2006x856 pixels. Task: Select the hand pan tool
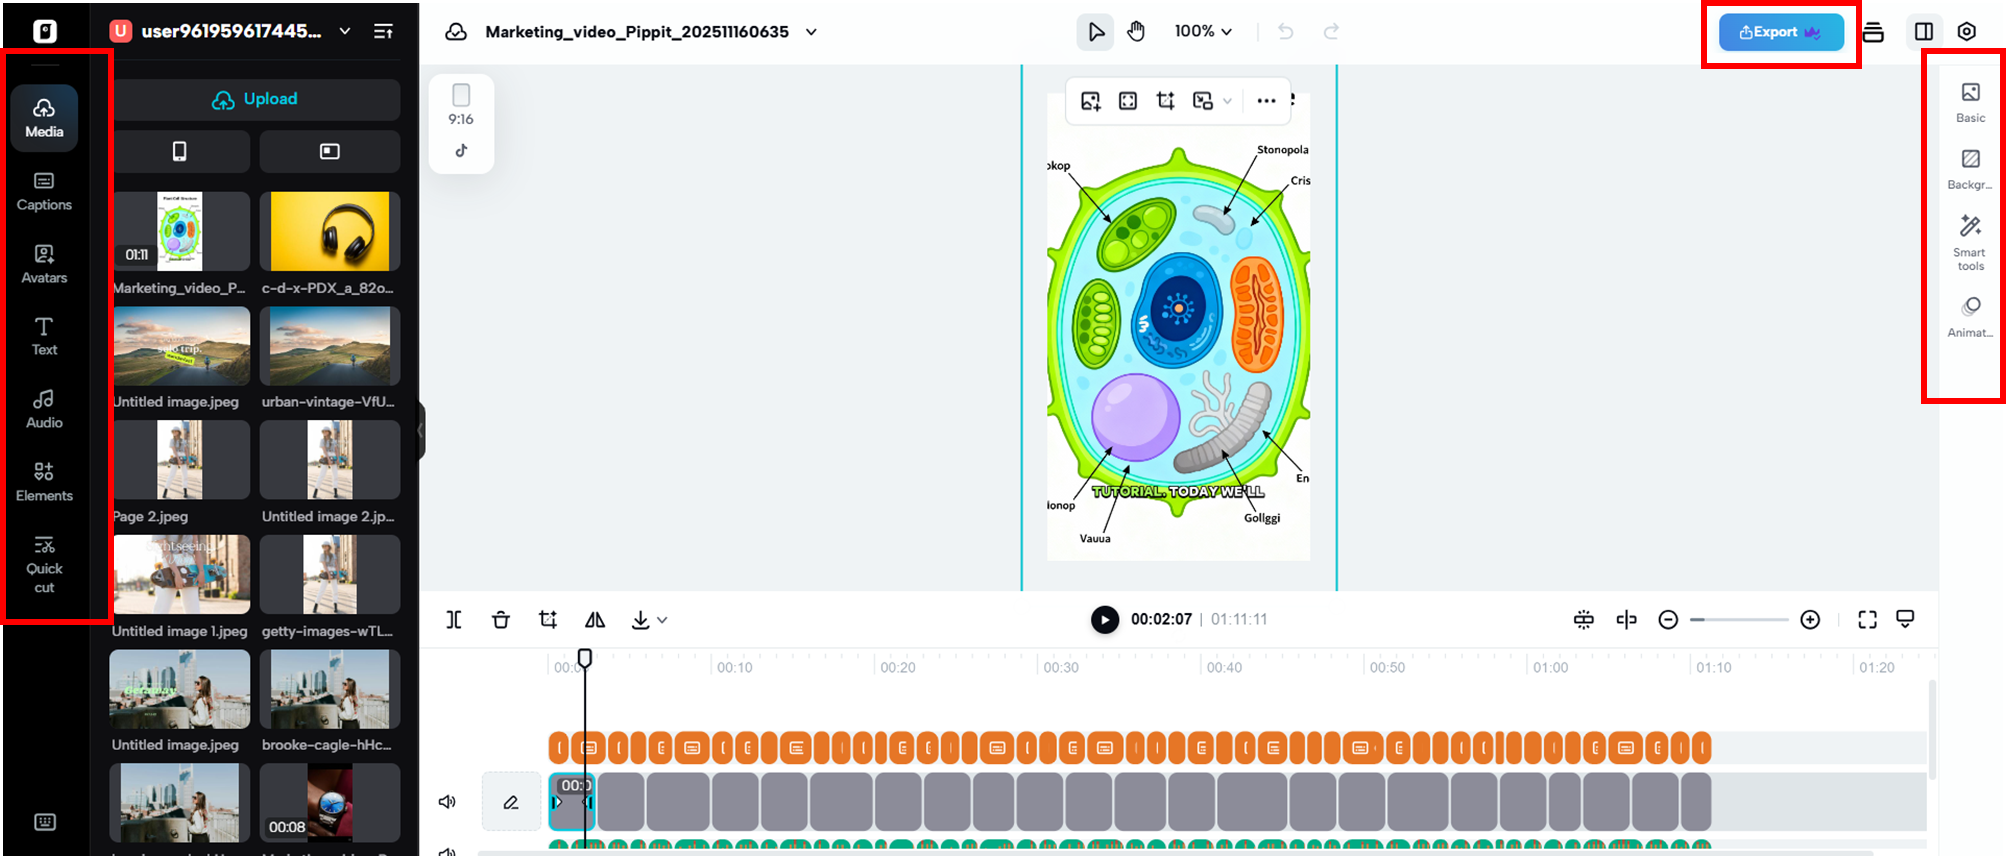click(1136, 32)
